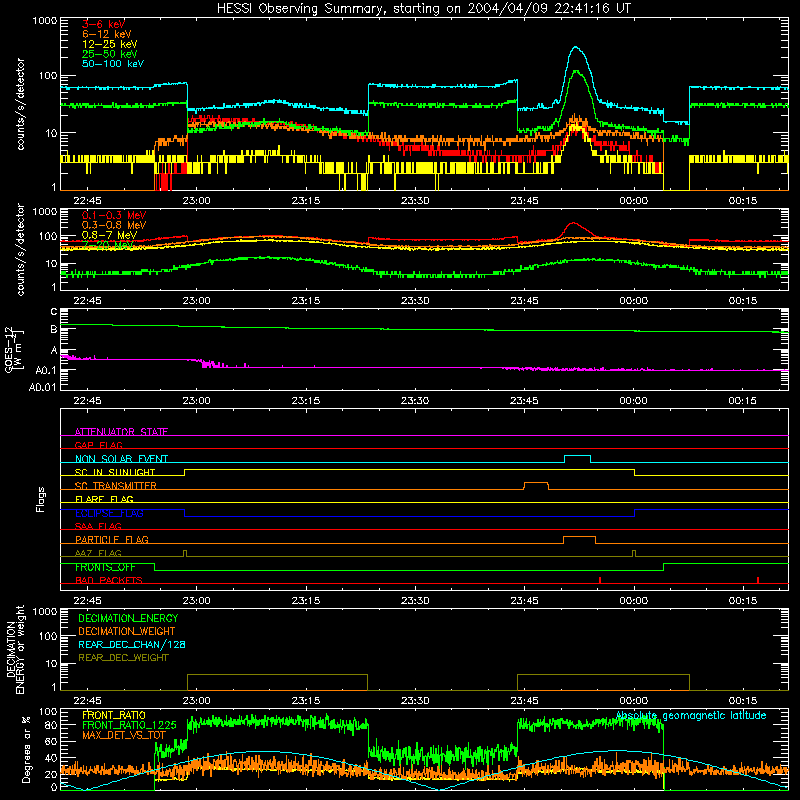Click the FRONT_RATIO_1225 legend label

pos(129,725)
